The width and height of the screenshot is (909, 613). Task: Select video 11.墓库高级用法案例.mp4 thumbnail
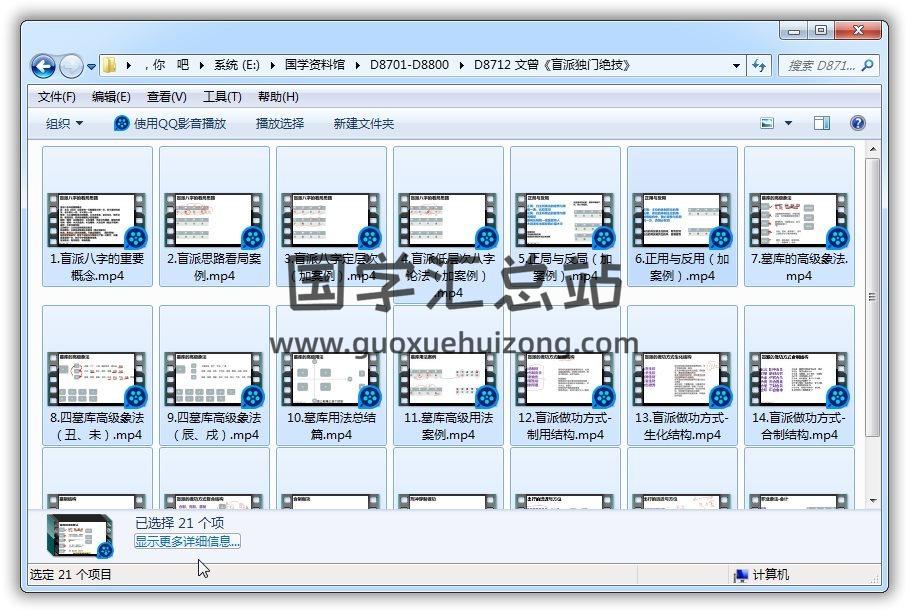click(x=448, y=379)
